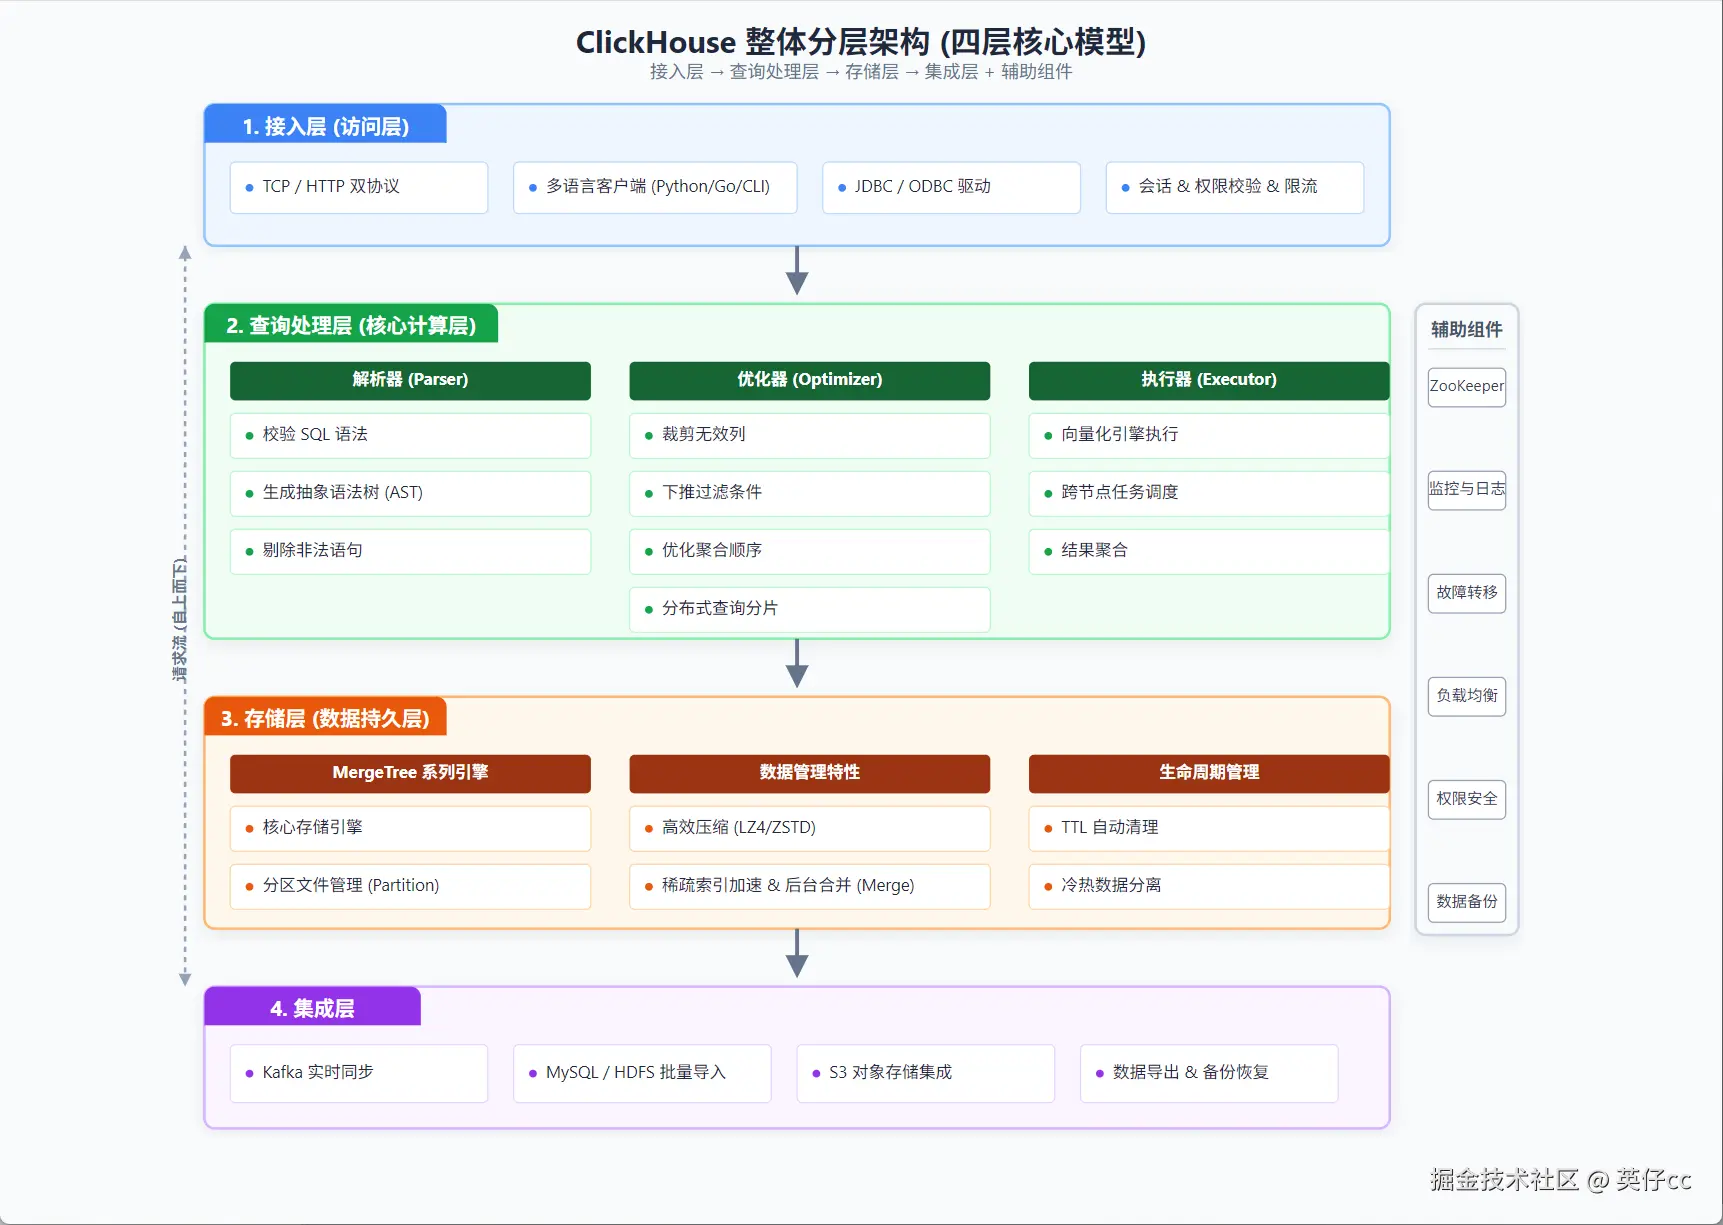
Task: Select the '剔除非法语句' item
Action: click(x=410, y=551)
